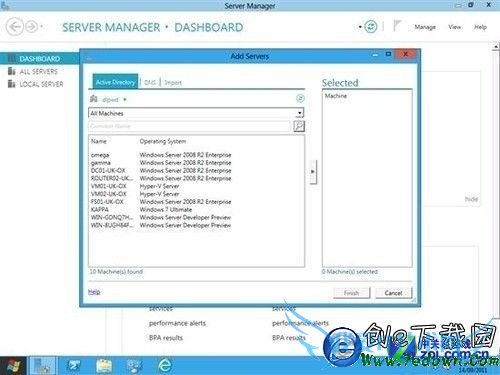The width and height of the screenshot is (500, 375).
Task: Click the left performance alerts entry
Action: point(177,323)
